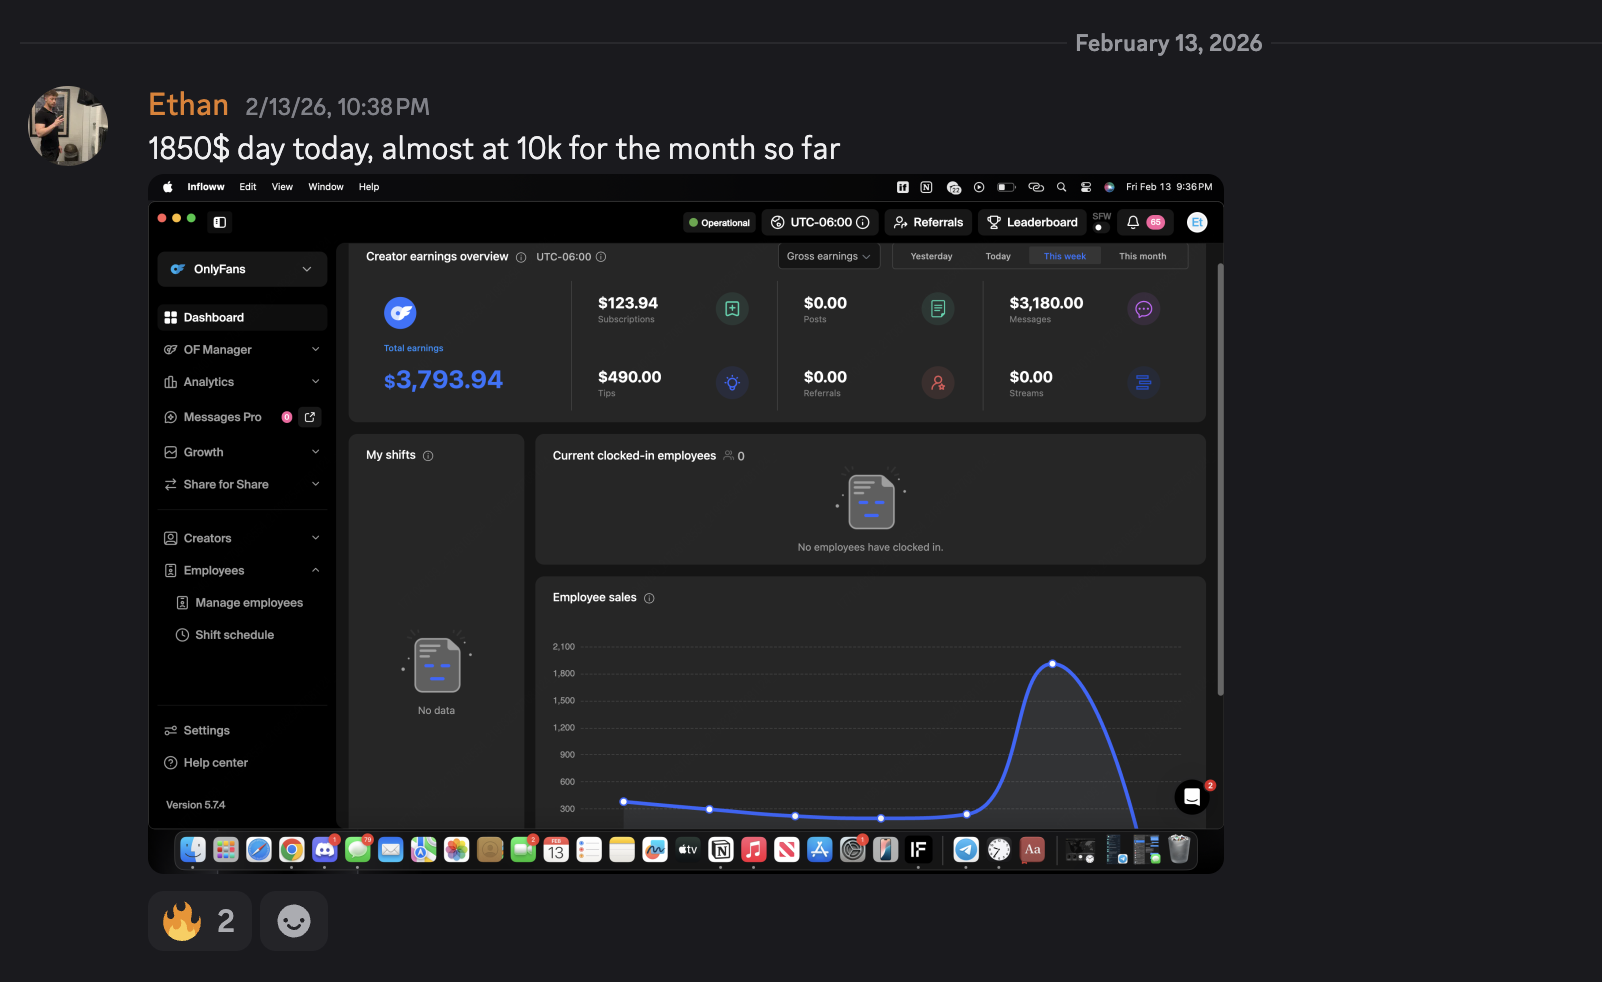Image resolution: width=1602 pixels, height=982 pixels.
Task: Open the add reaction emoji picker
Action: (293, 921)
